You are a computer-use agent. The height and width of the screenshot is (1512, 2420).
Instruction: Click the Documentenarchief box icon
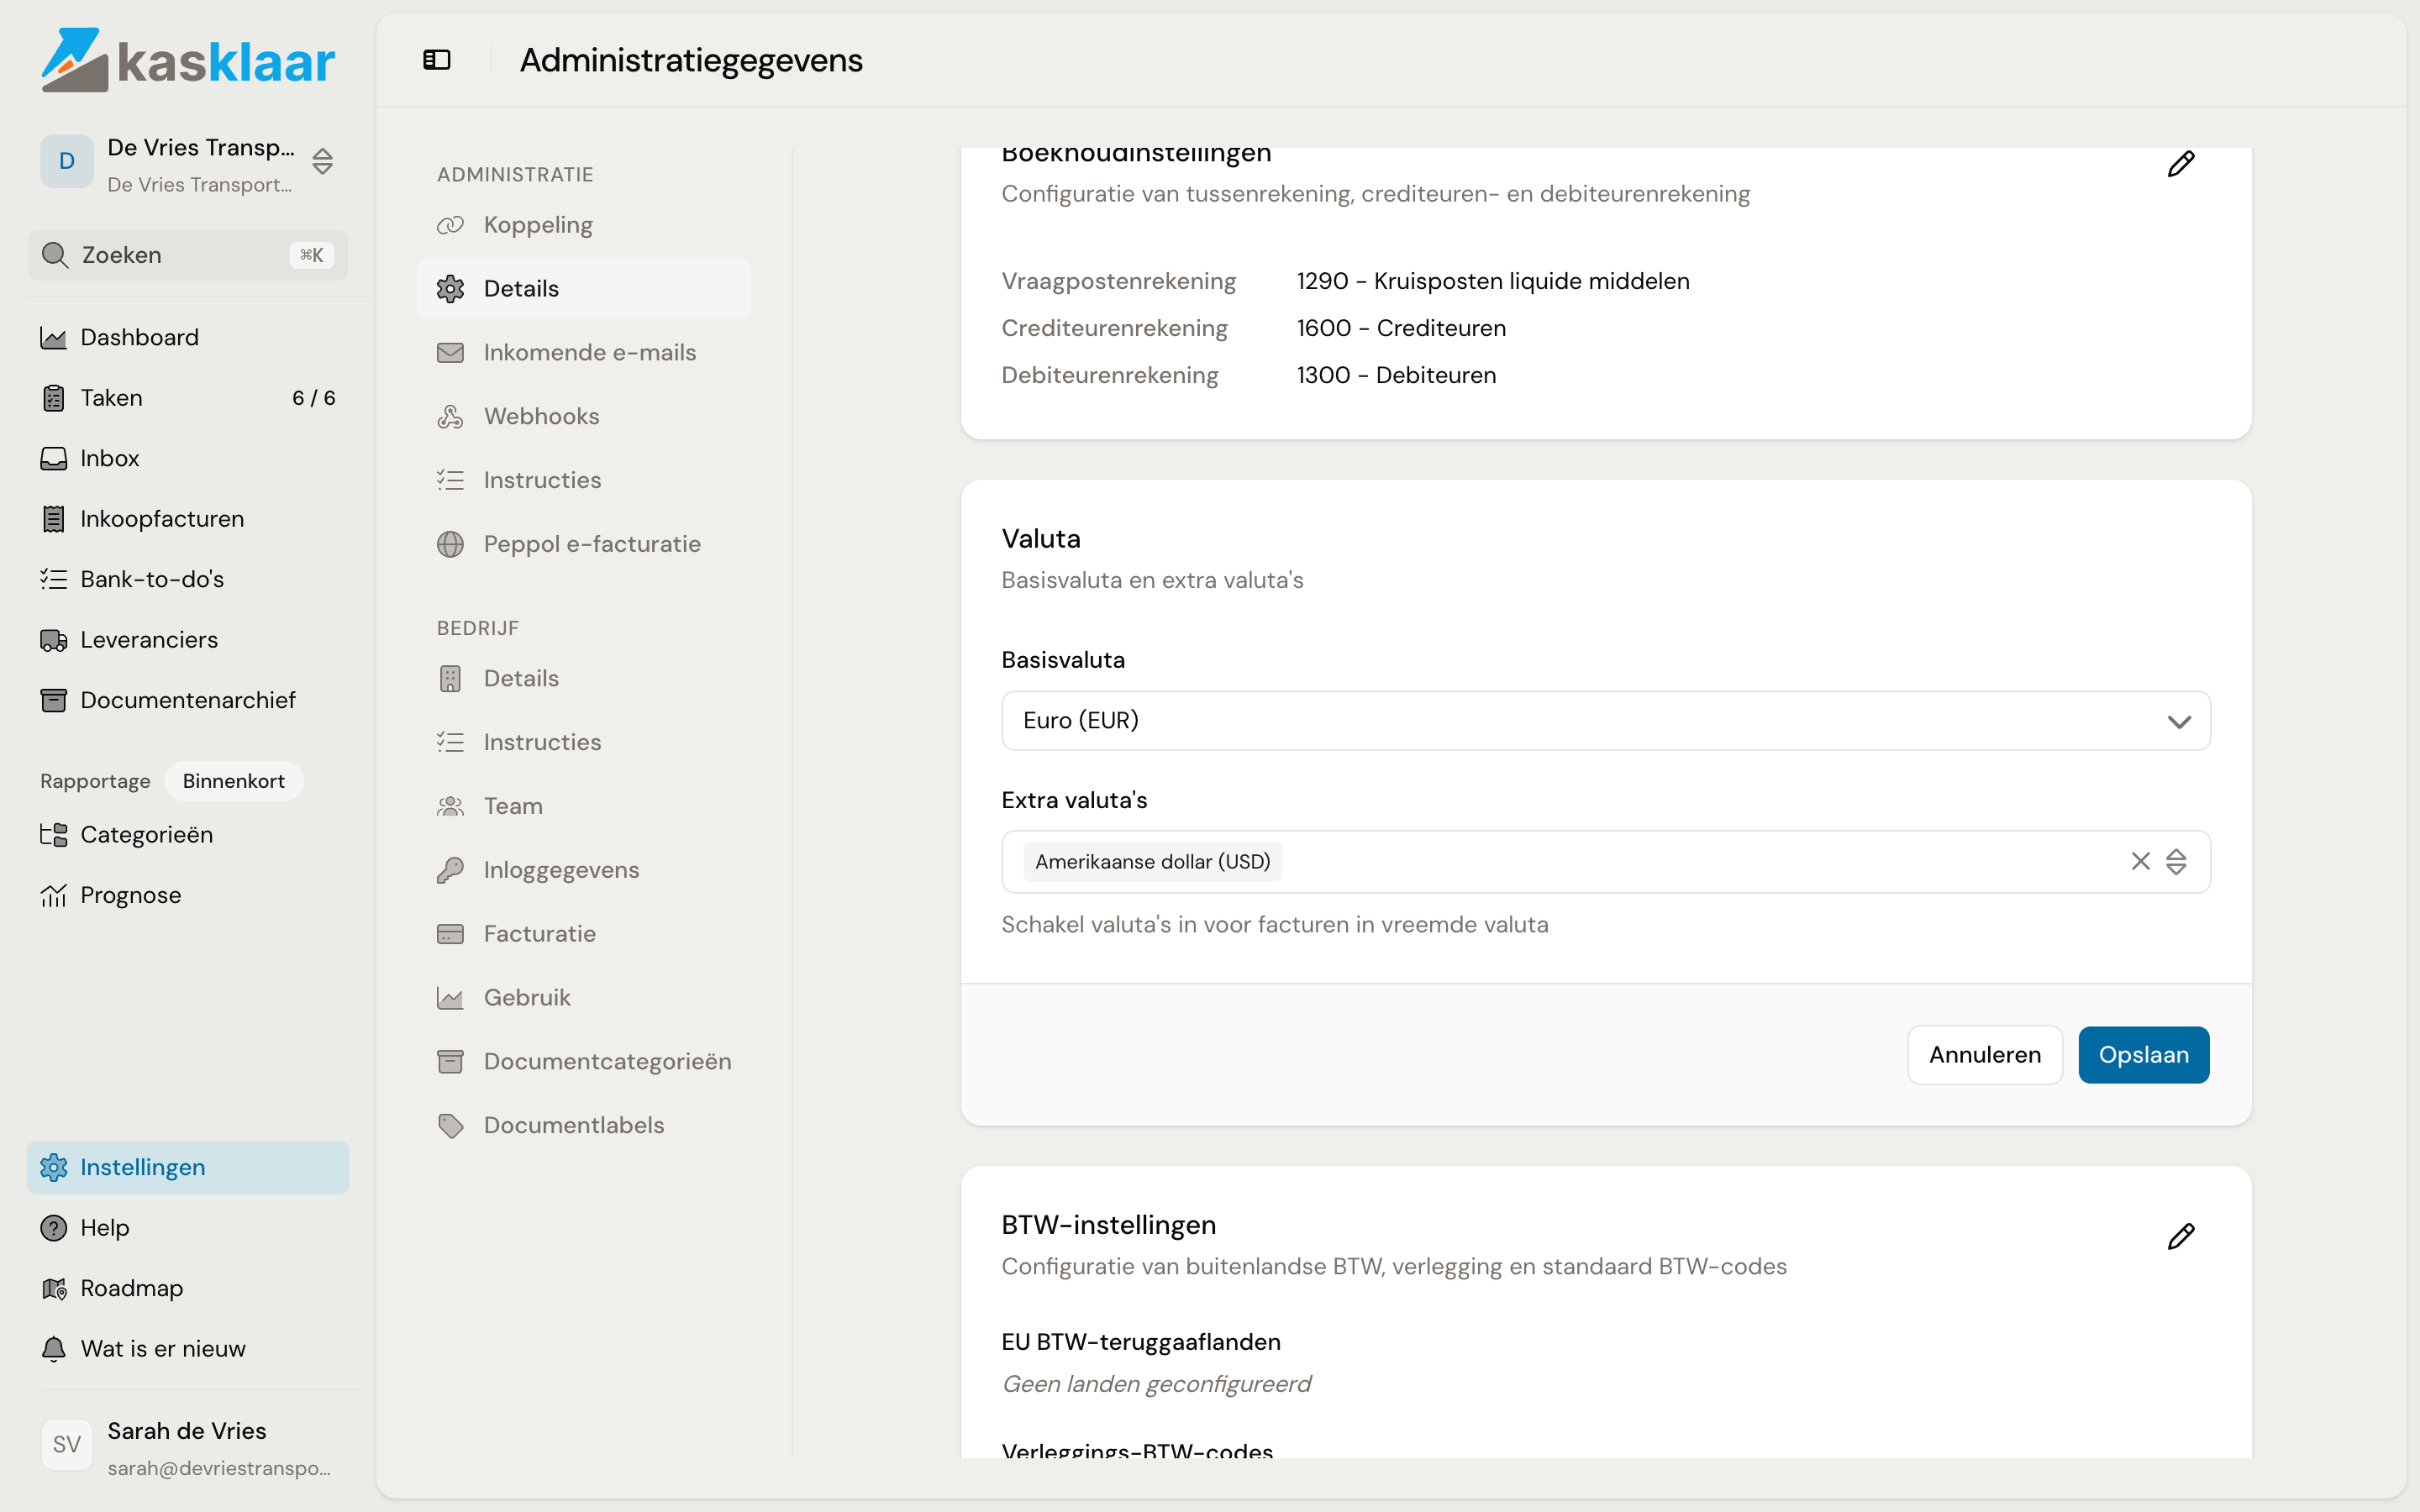(x=53, y=700)
